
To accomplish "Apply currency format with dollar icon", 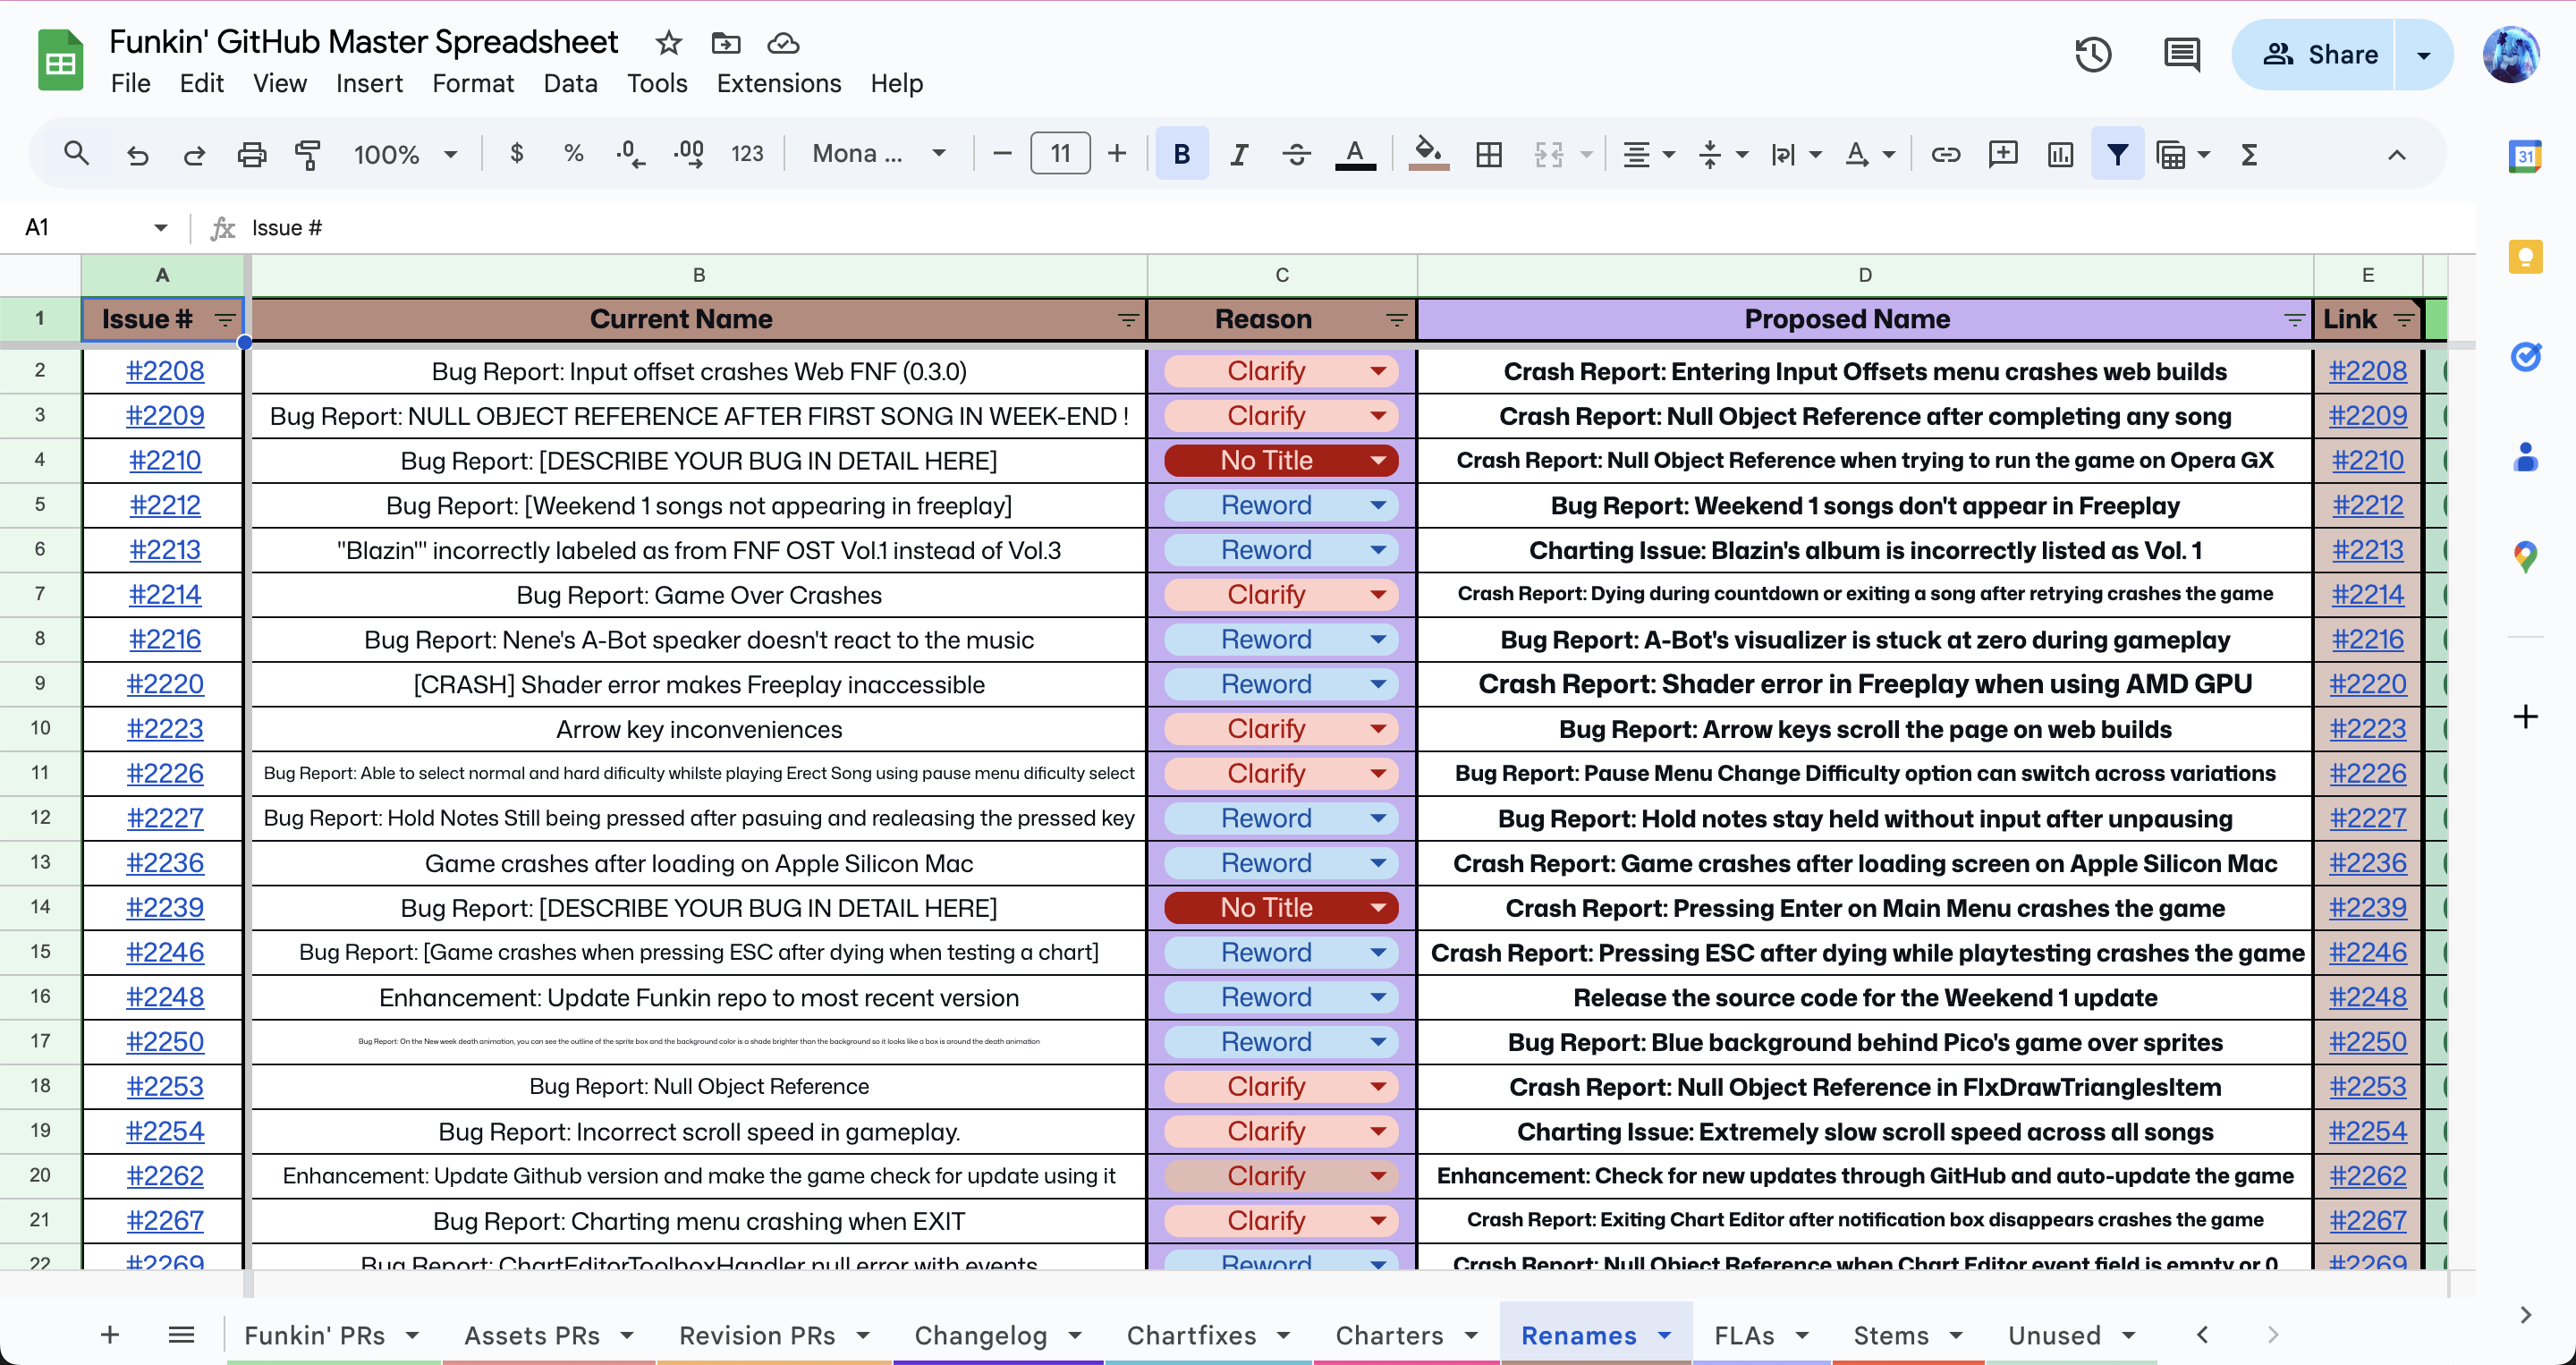I will pyautogui.click(x=516, y=153).
